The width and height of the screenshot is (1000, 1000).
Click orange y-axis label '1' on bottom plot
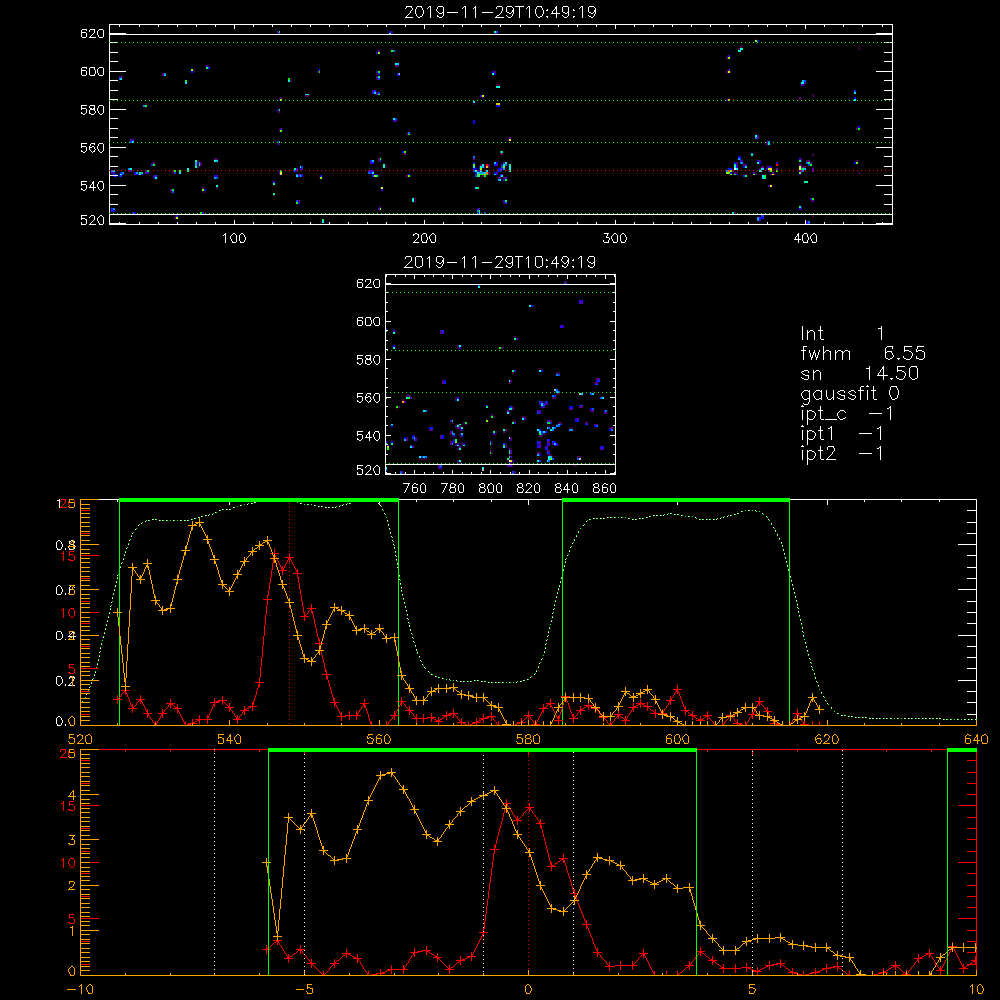pos(71,930)
